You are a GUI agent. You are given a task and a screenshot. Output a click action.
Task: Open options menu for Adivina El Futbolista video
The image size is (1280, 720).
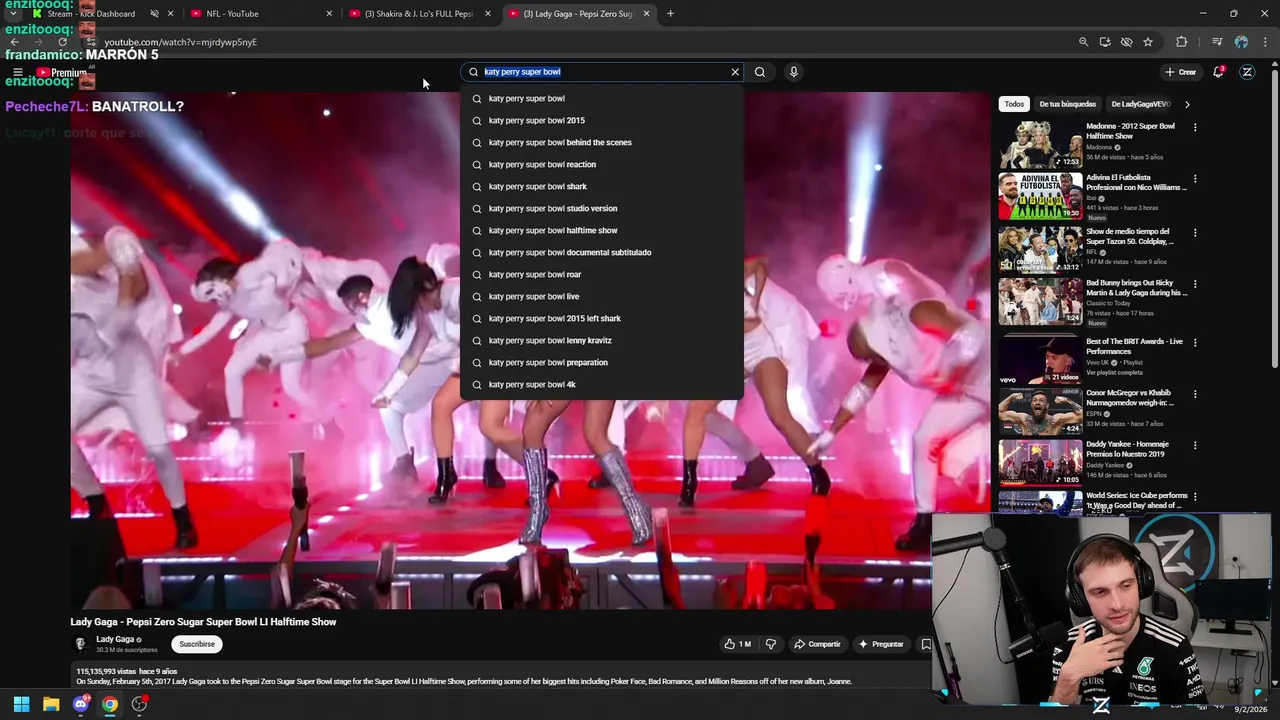tap(1195, 179)
